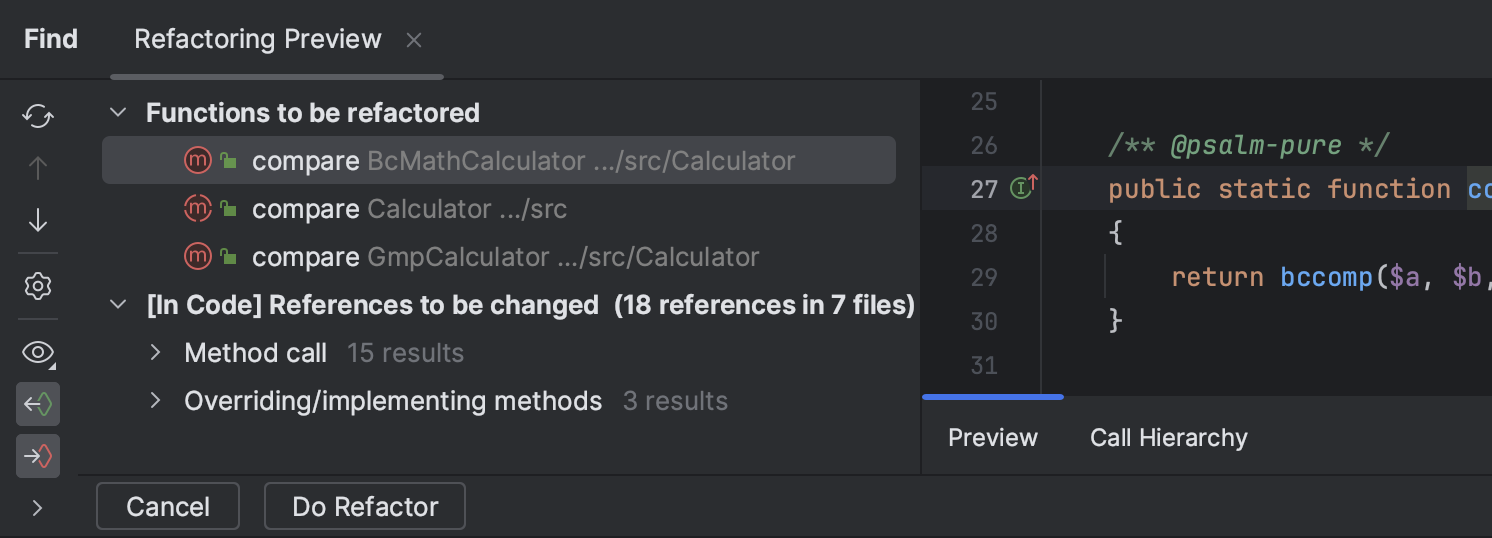1492x538 pixels.
Task: Click the rerun refresh icon in sidebar
Action: (38, 116)
